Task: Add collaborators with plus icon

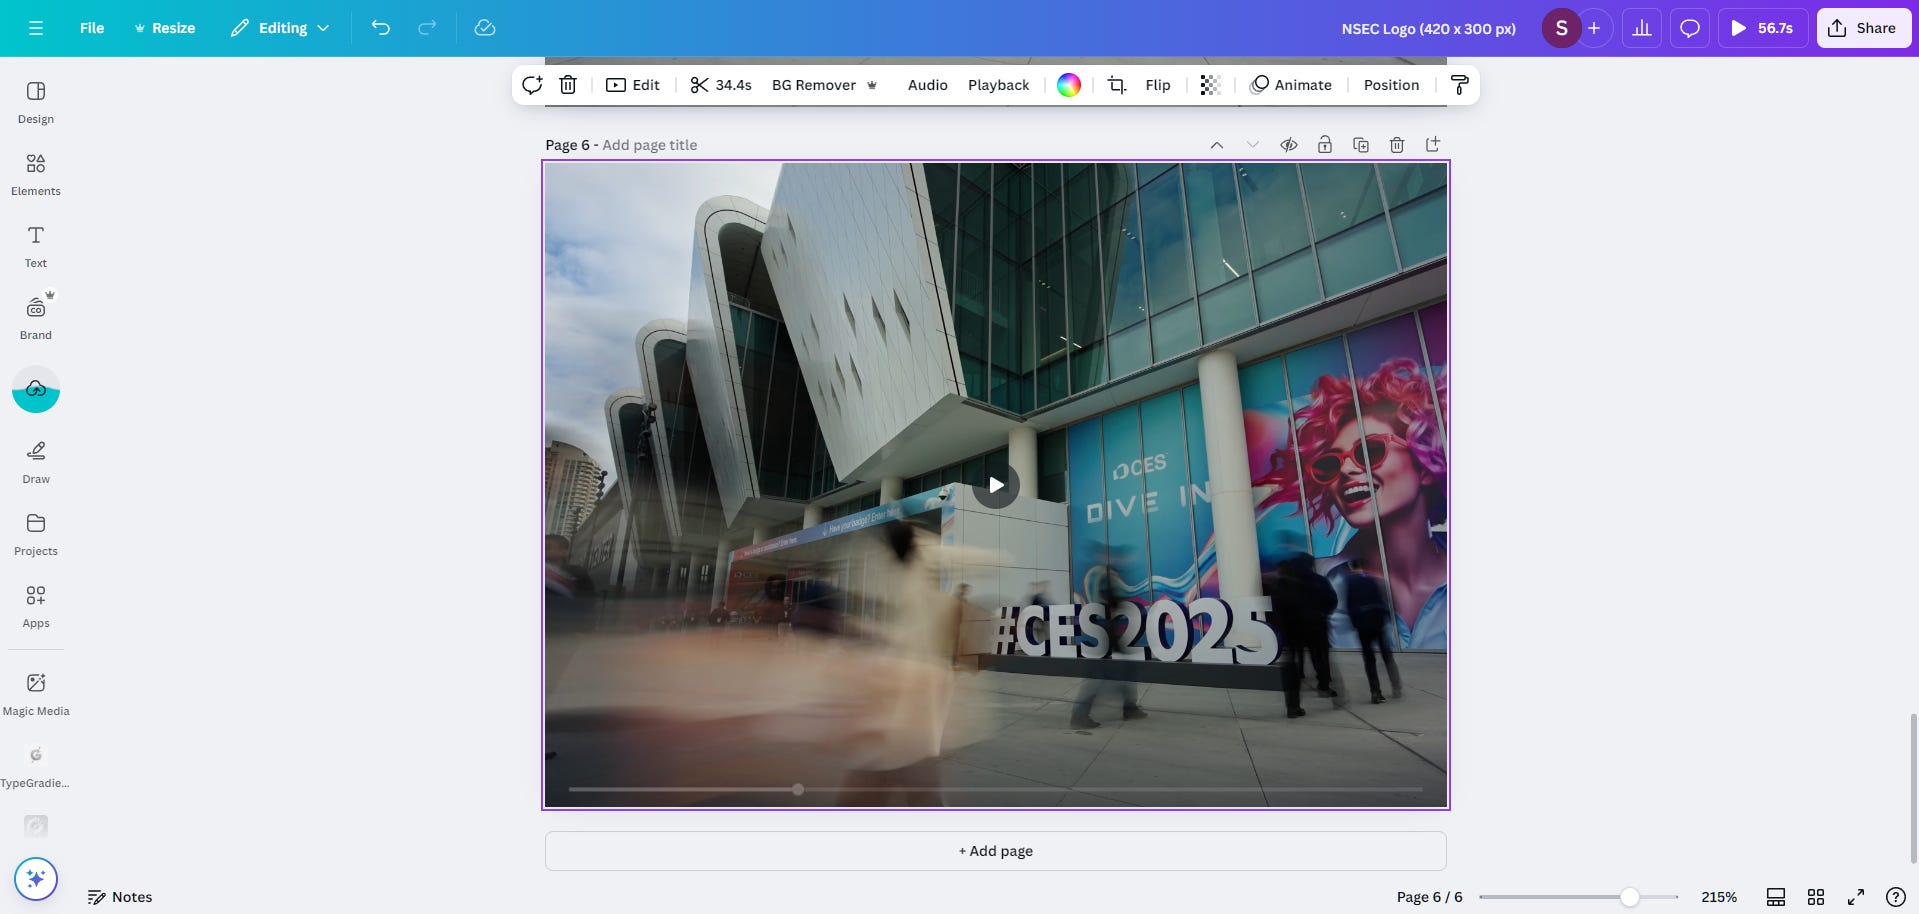Action: coord(1594,28)
